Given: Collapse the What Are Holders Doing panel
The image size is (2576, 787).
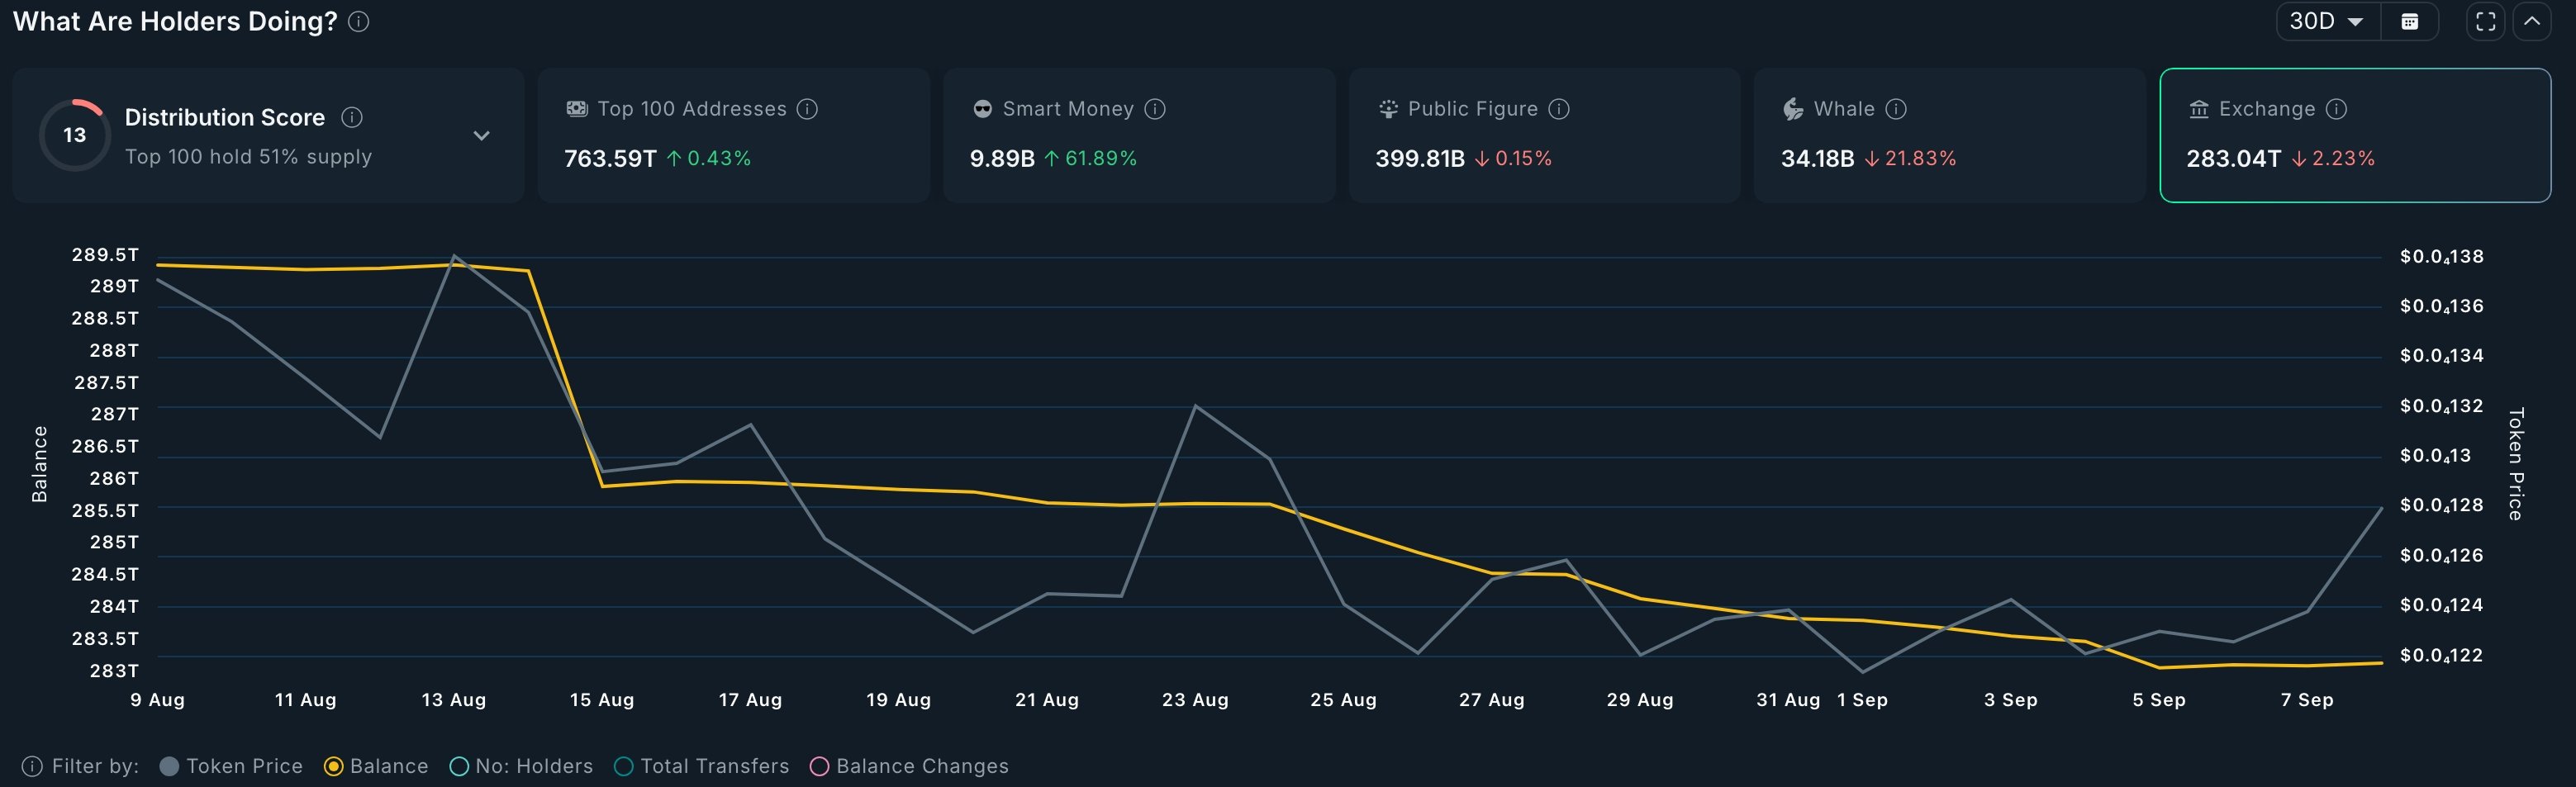Looking at the screenshot, I should click(2531, 20).
